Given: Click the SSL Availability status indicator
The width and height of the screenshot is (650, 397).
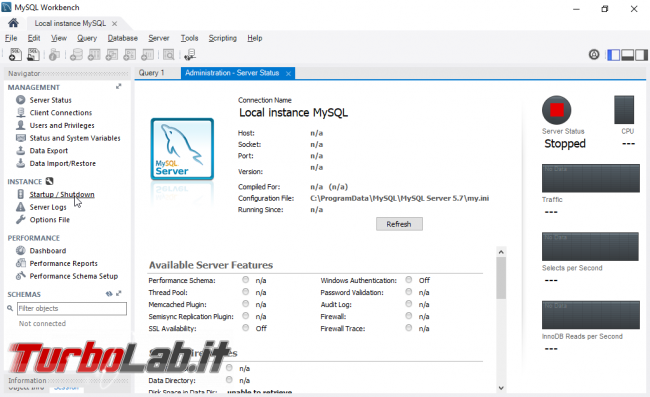Looking at the screenshot, I should click(245, 328).
